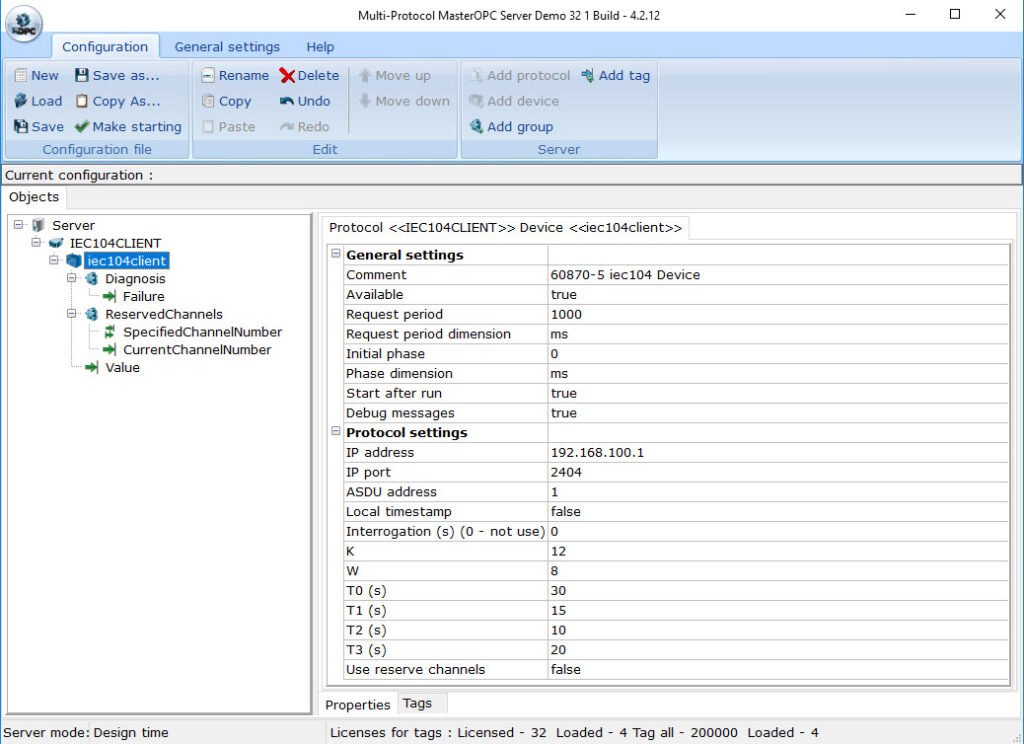1024x744 pixels.
Task: Switch to the General settings tab
Action: (225, 47)
